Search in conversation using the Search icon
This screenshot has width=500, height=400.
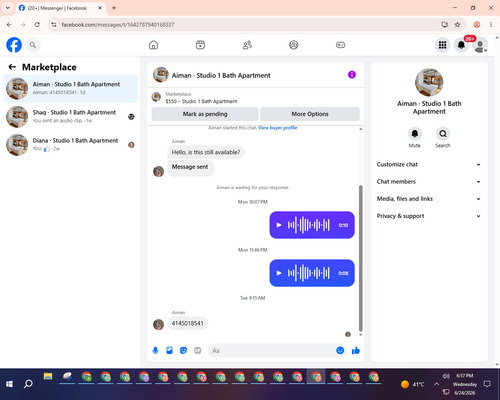click(x=443, y=134)
